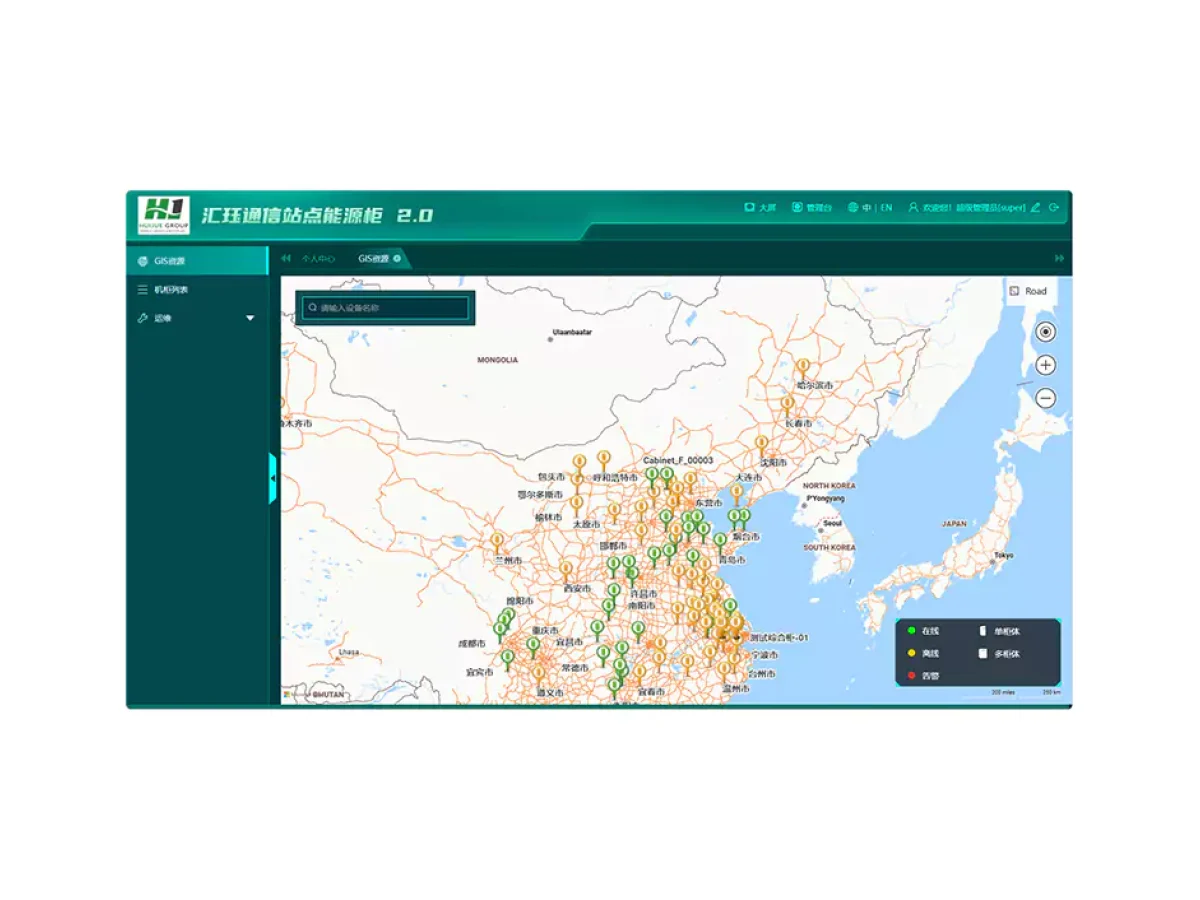This screenshot has width=1200, height=900.
Task: Expand the 运维 sidebar dropdown arrow
Action: pos(250,318)
